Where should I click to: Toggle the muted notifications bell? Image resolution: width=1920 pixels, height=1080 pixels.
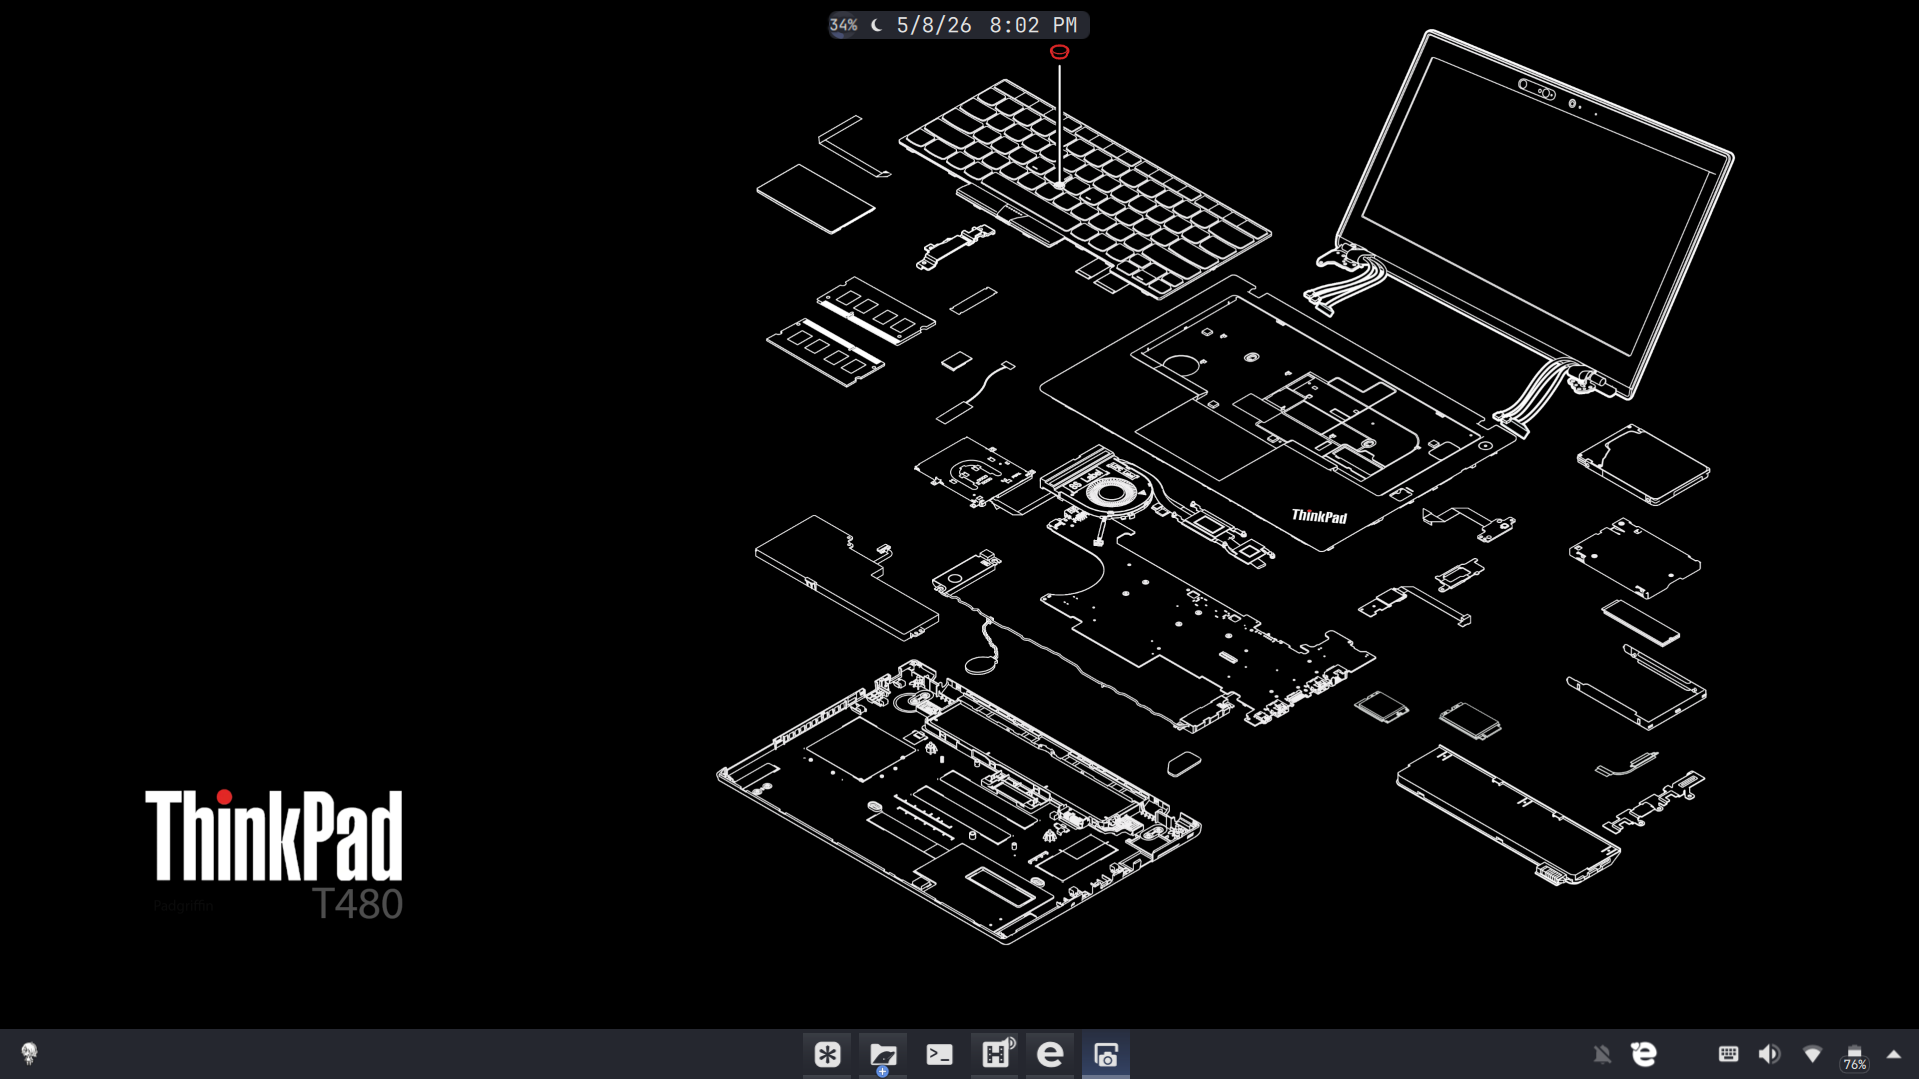[1602, 1054]
